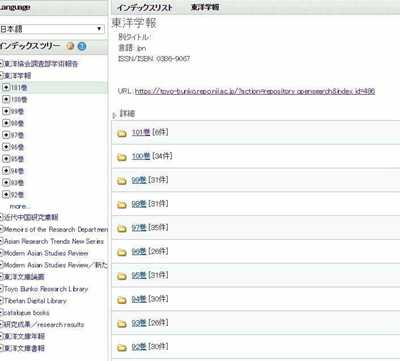Open the toyo-bunko repository URL link
This screenshot has width=400, height=361.
coord(255,91)
